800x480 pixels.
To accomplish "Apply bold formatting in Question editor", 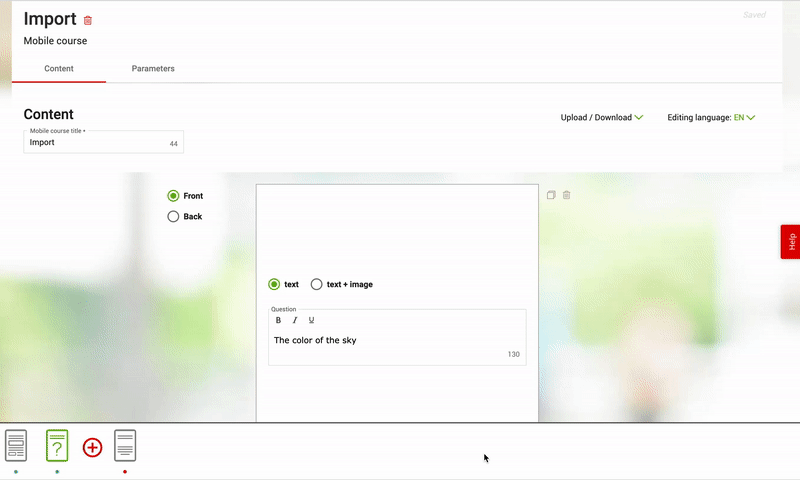I will pos(278,320).
